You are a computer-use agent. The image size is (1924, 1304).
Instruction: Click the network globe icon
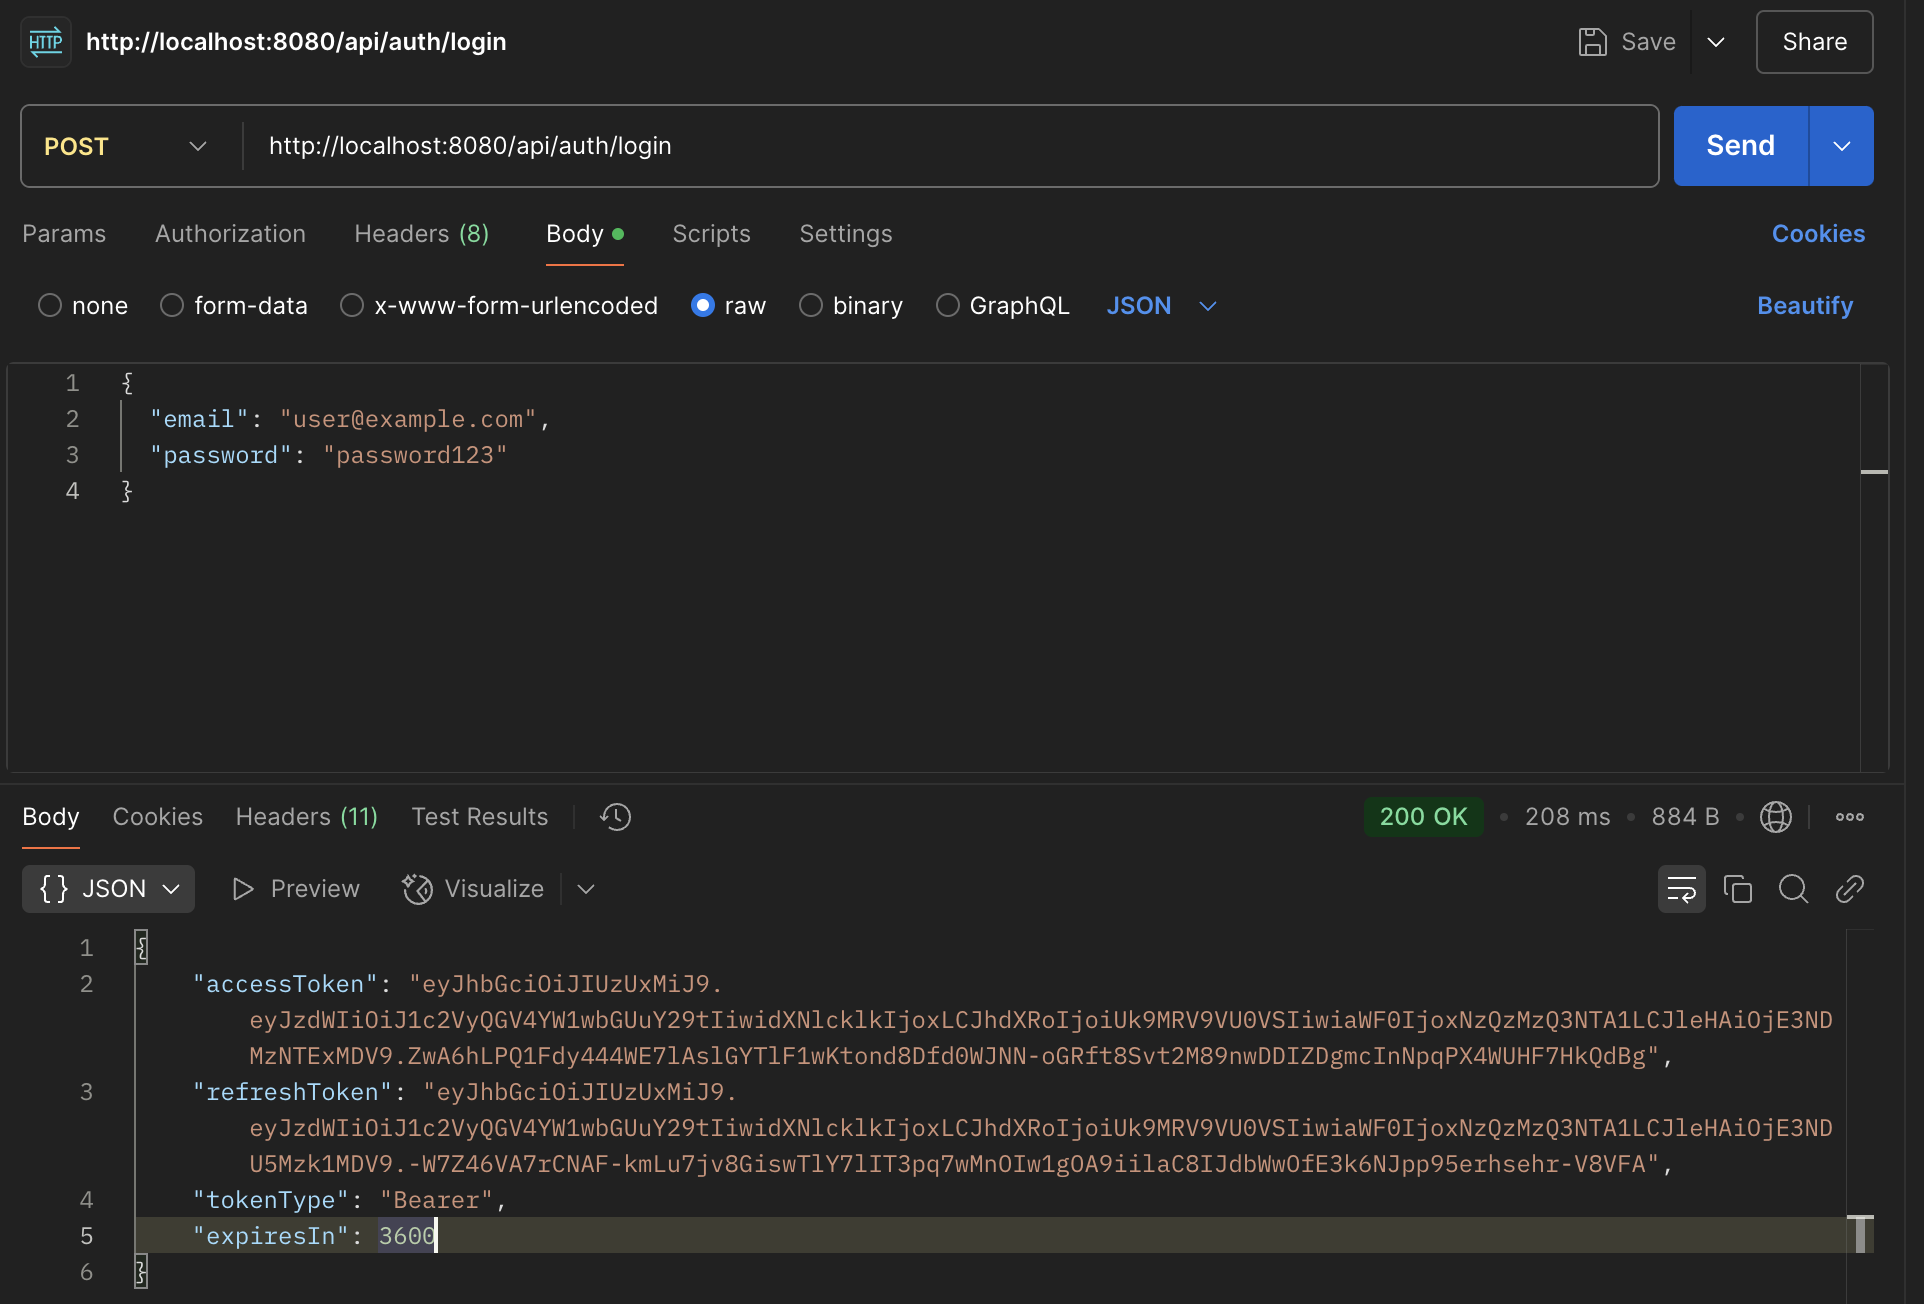[1775, 817]
